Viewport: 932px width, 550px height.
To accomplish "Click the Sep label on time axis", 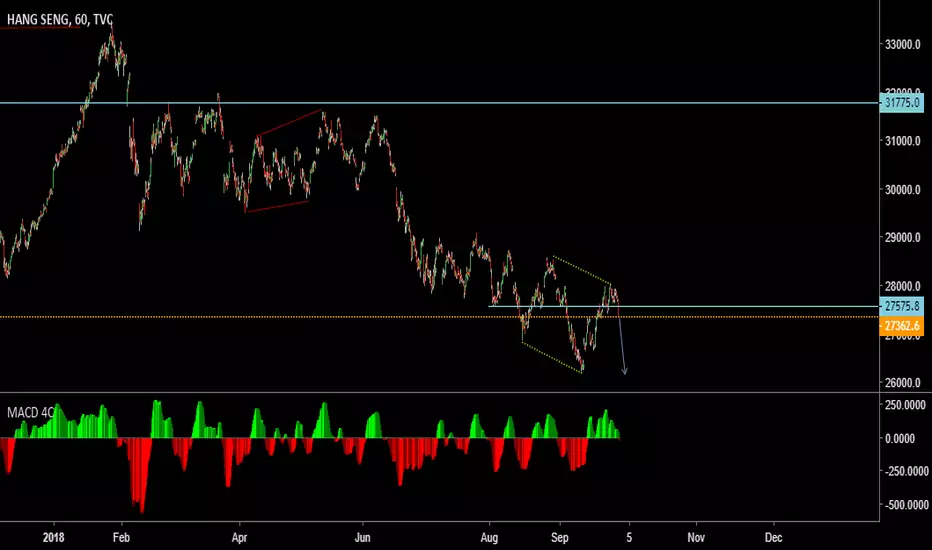I will point(559,538).
